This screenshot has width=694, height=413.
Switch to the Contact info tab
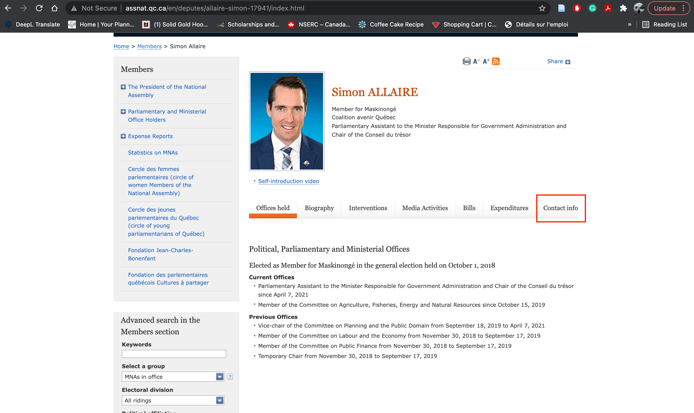coord(560,208)
